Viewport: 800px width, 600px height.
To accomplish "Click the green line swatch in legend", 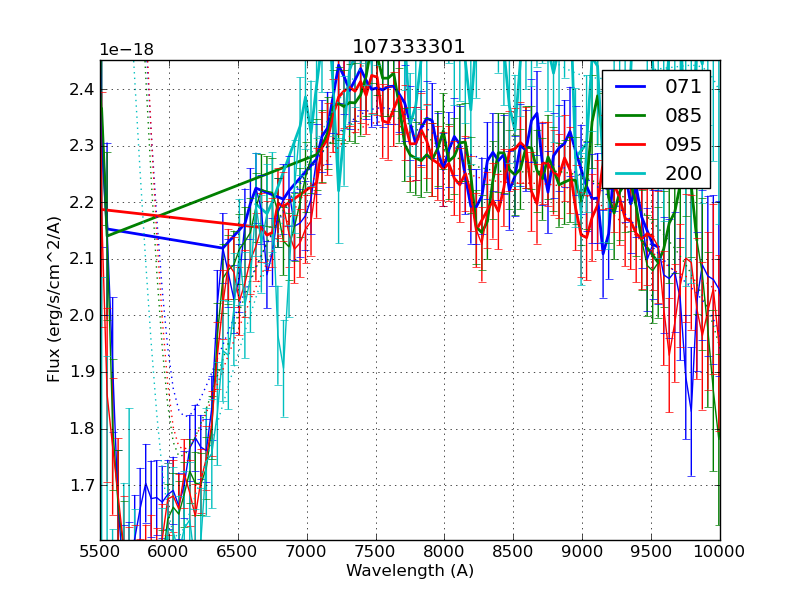I will pyautogui.click(x=632, y=116).
